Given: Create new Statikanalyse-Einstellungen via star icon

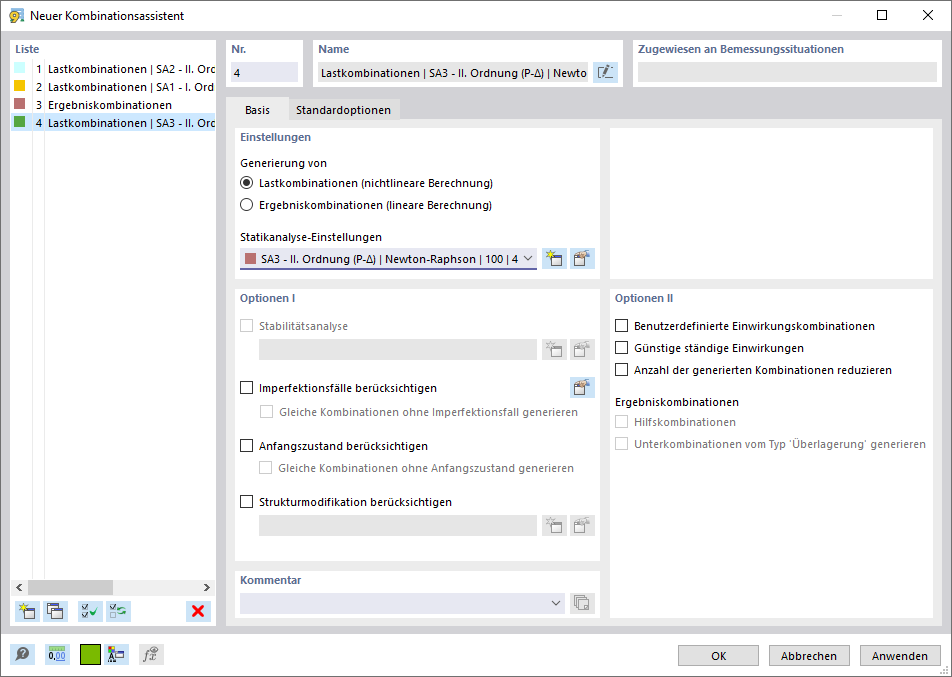Looking at the screenshot, I should [554, 258].
